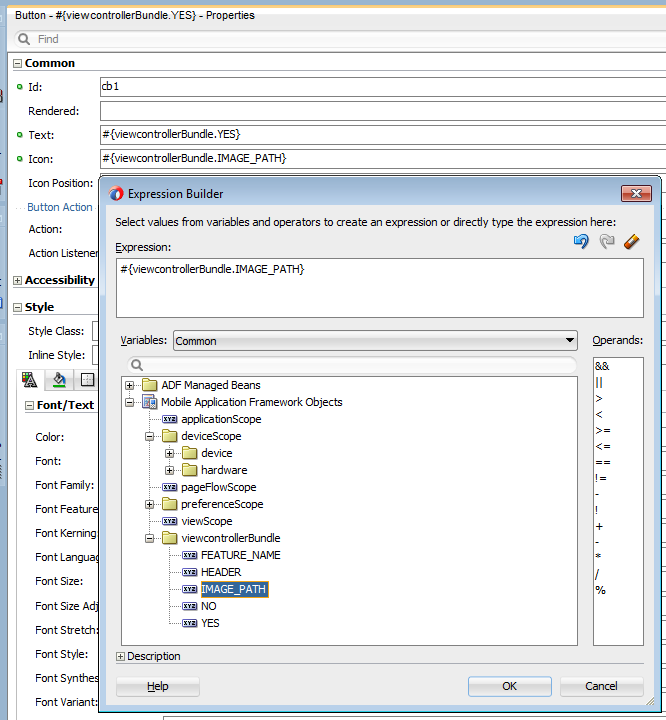Select the paint bucket background style tab
The width and height of the screenshot is (666, 720).
(x=59, y=380)
